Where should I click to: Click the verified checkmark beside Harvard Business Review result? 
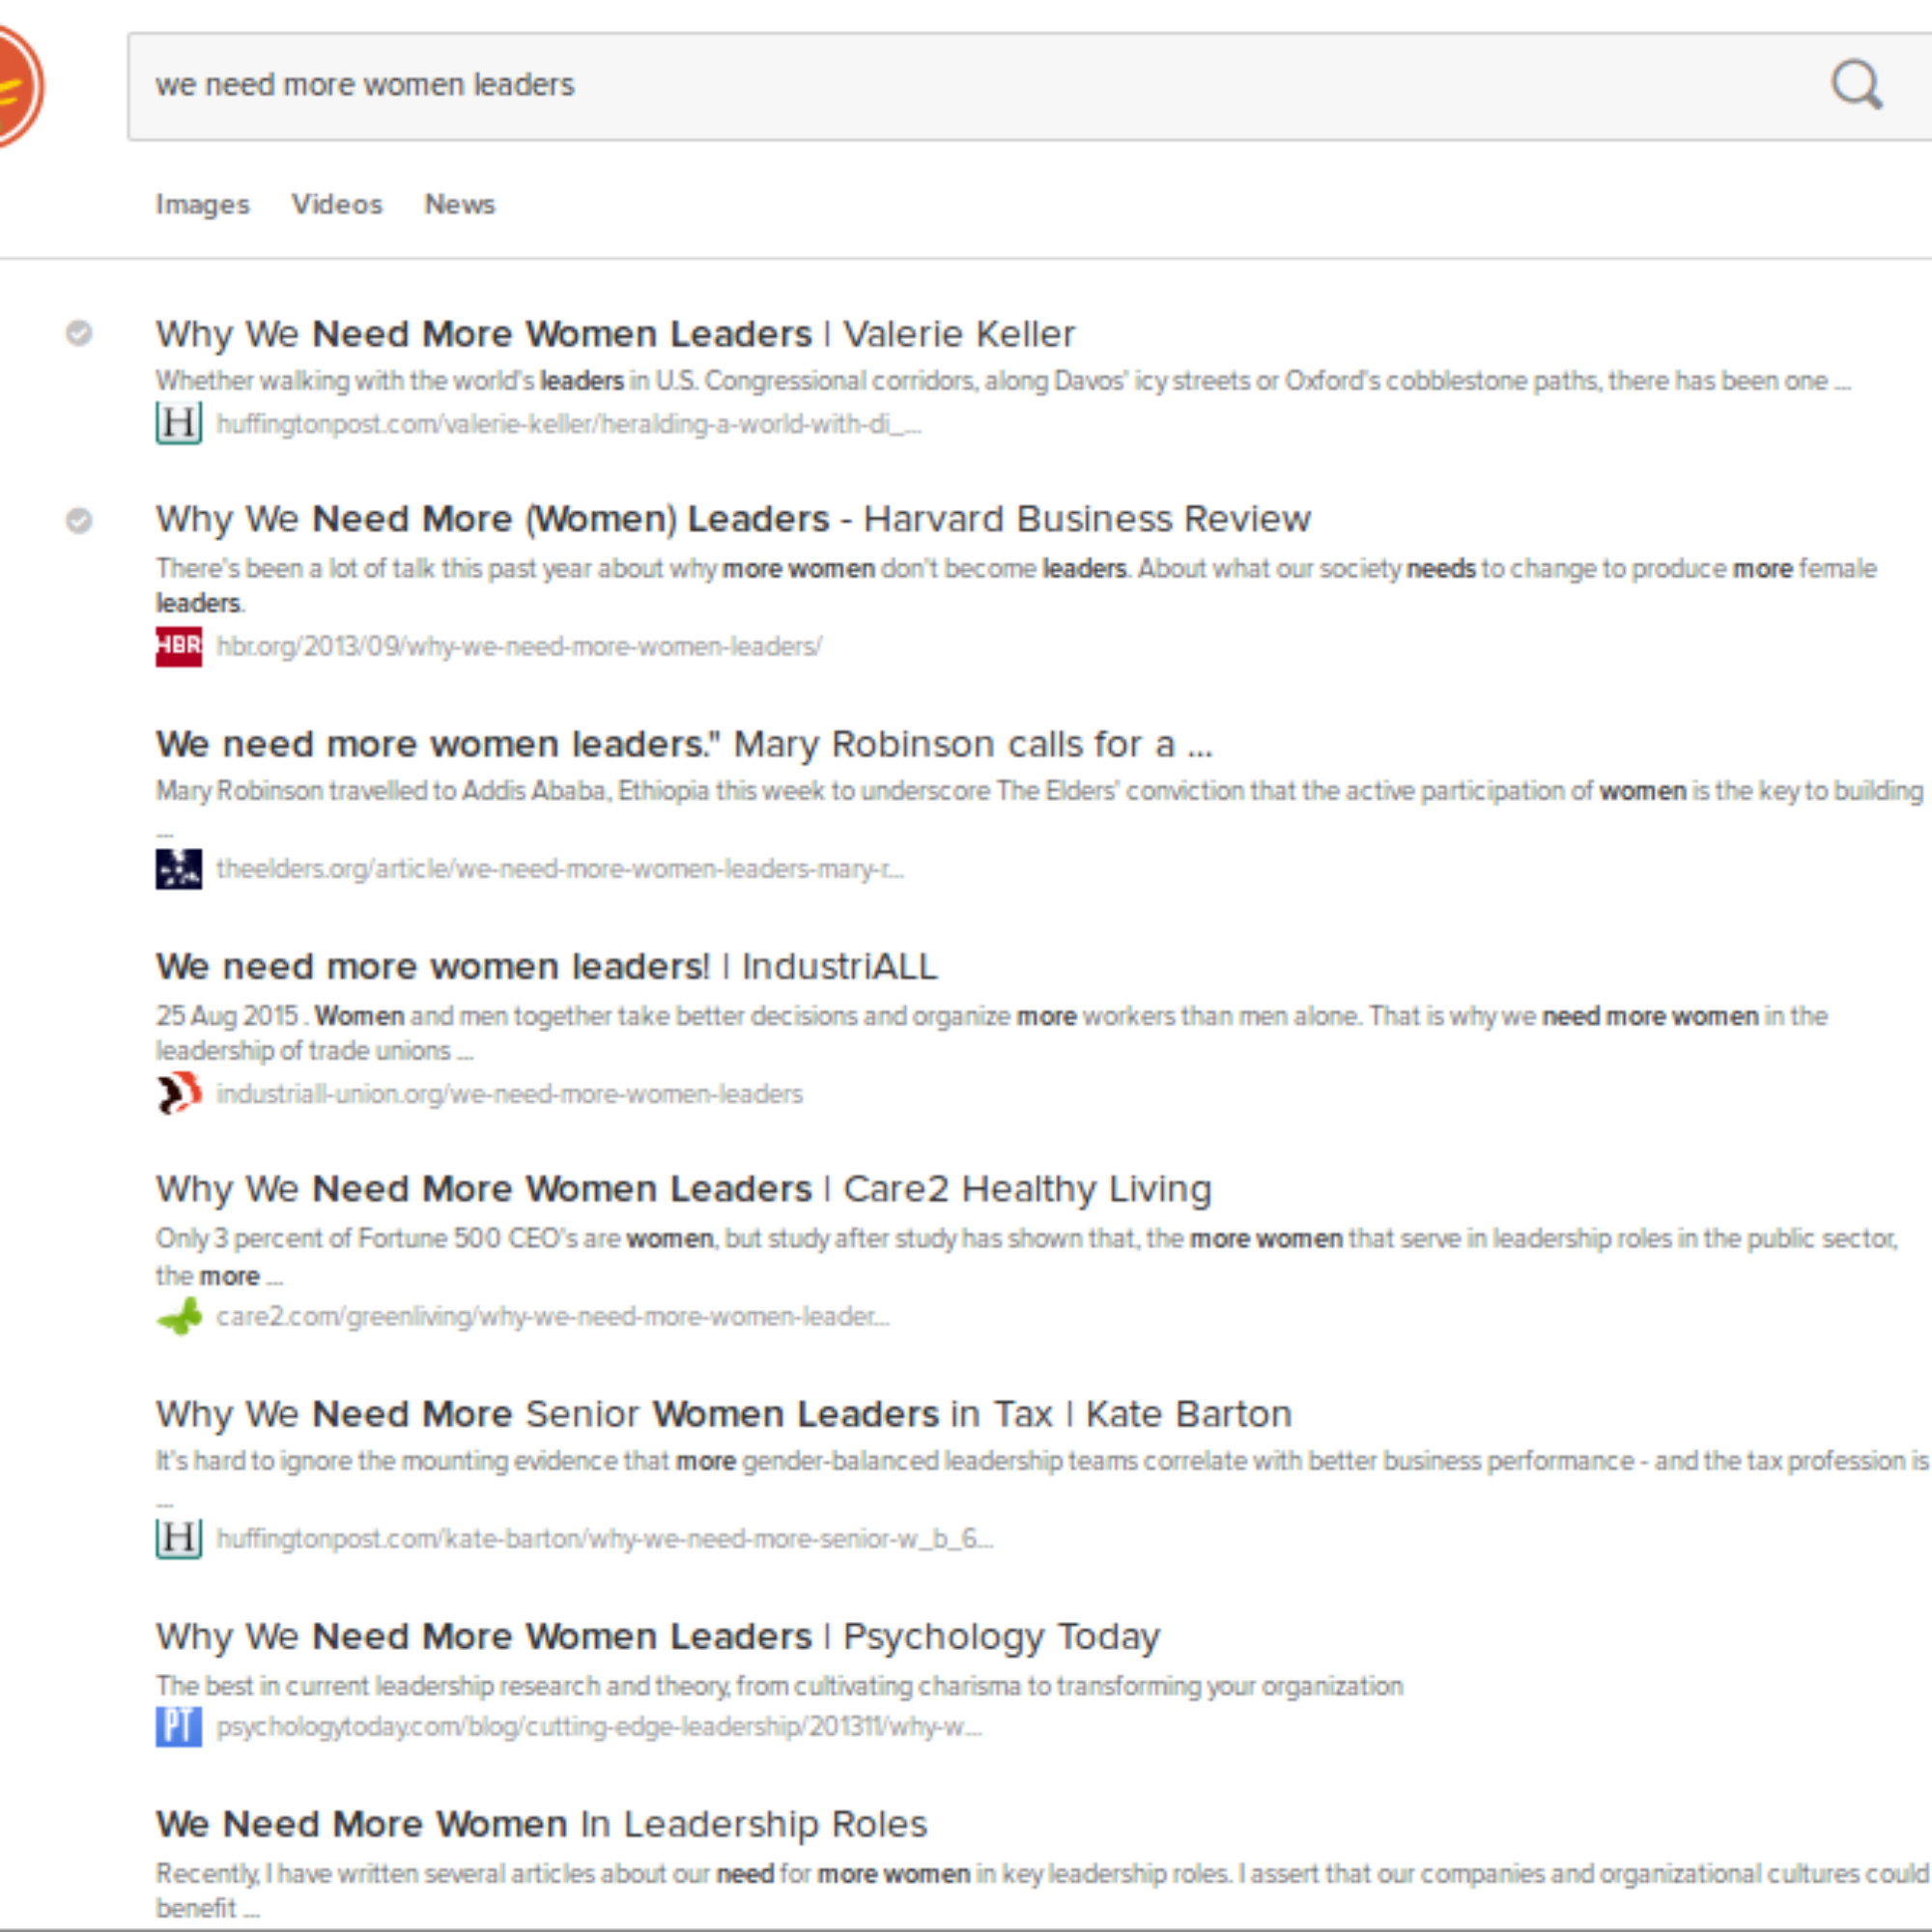(79, 520)
